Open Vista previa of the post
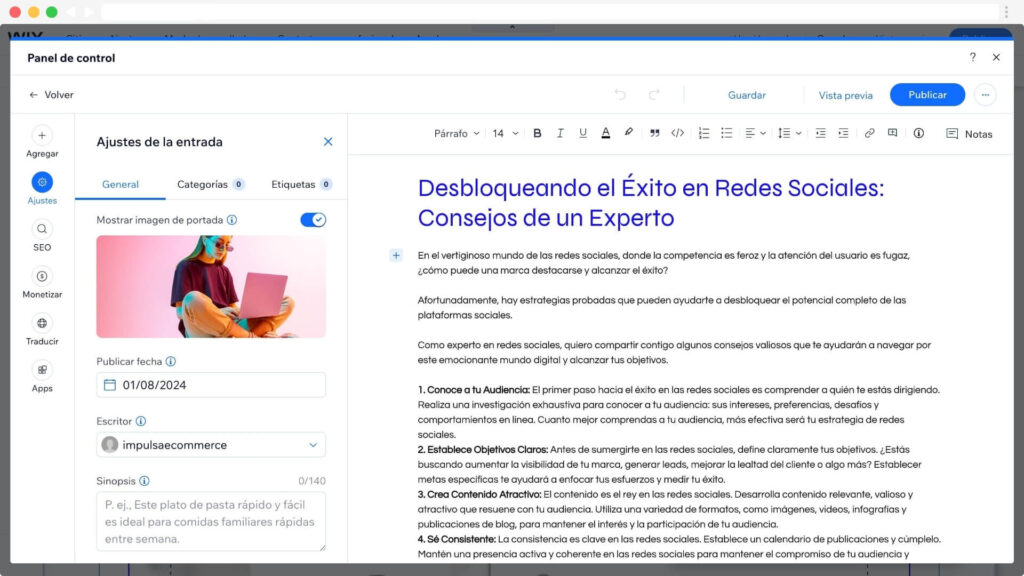Screen dimensions: 1024x576 click(x=845, y=95)
